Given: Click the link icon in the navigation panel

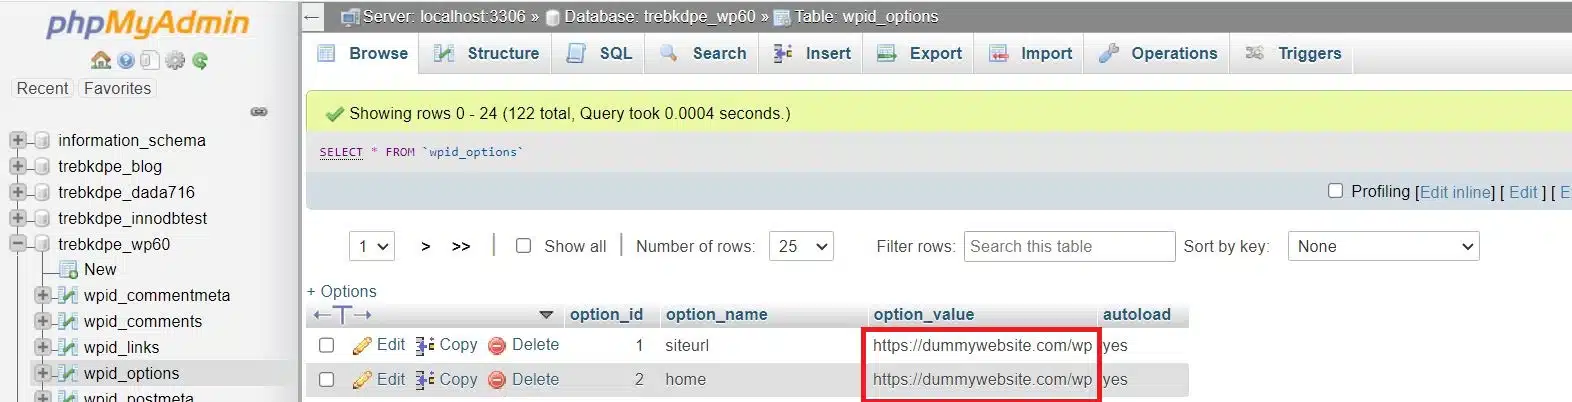Looking at the screenshot, I should tap(259, 112).
